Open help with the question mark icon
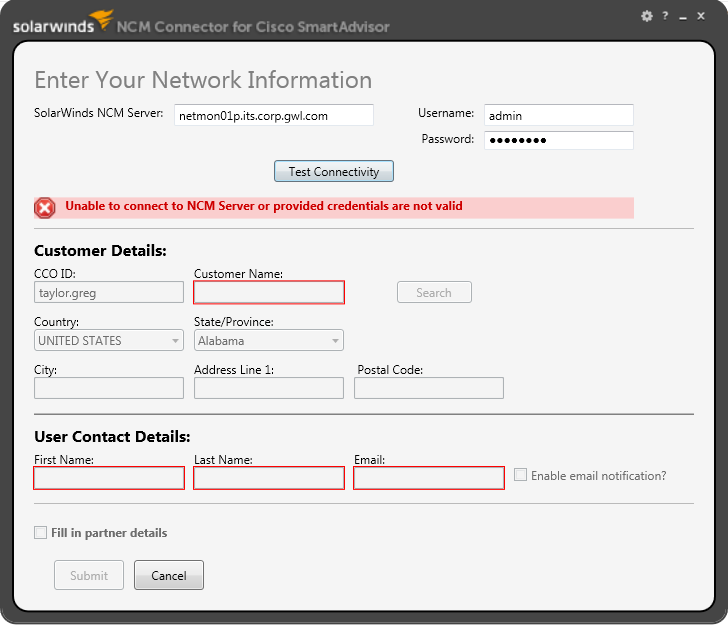 [x=665, y=16]
